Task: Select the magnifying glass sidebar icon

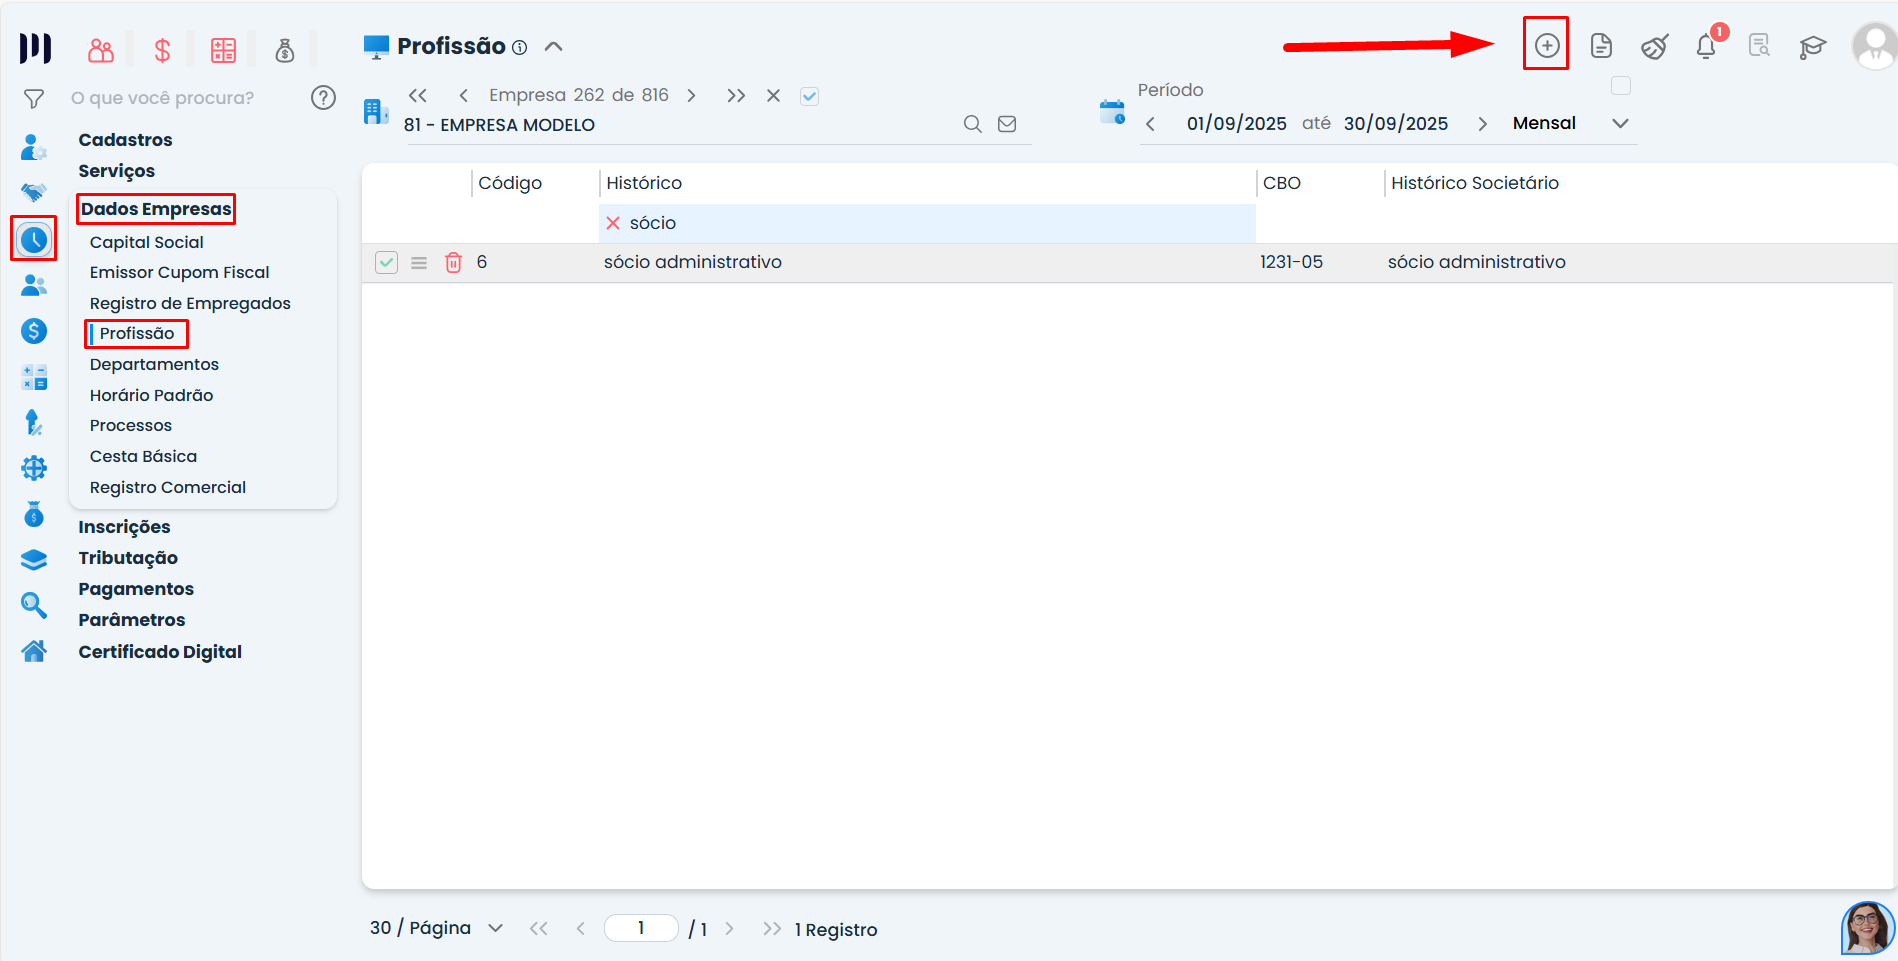Action: (34, 604)
